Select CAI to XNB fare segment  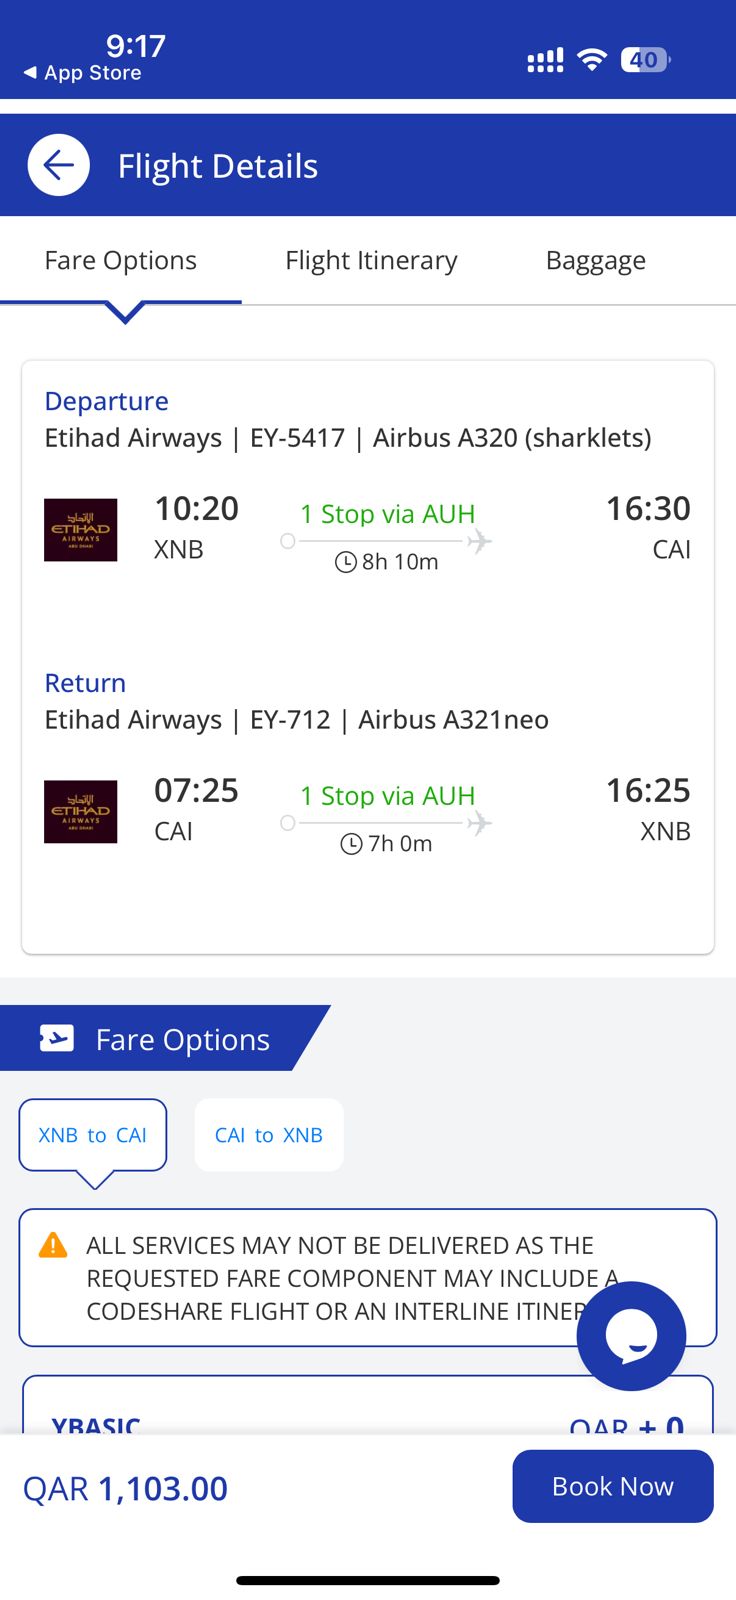click(269, 1135)
